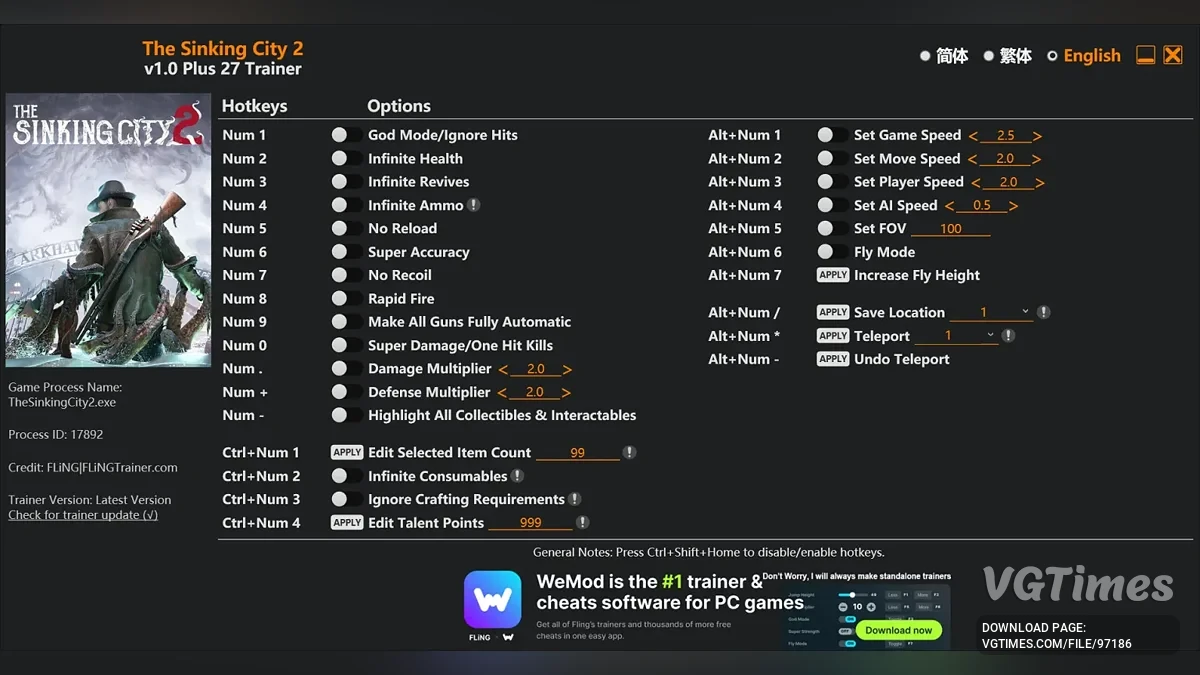Enable Super Damage/One Hit Kills
Image resolution: width=1200 pixels, height=675 pixels.
coord(346,345)
